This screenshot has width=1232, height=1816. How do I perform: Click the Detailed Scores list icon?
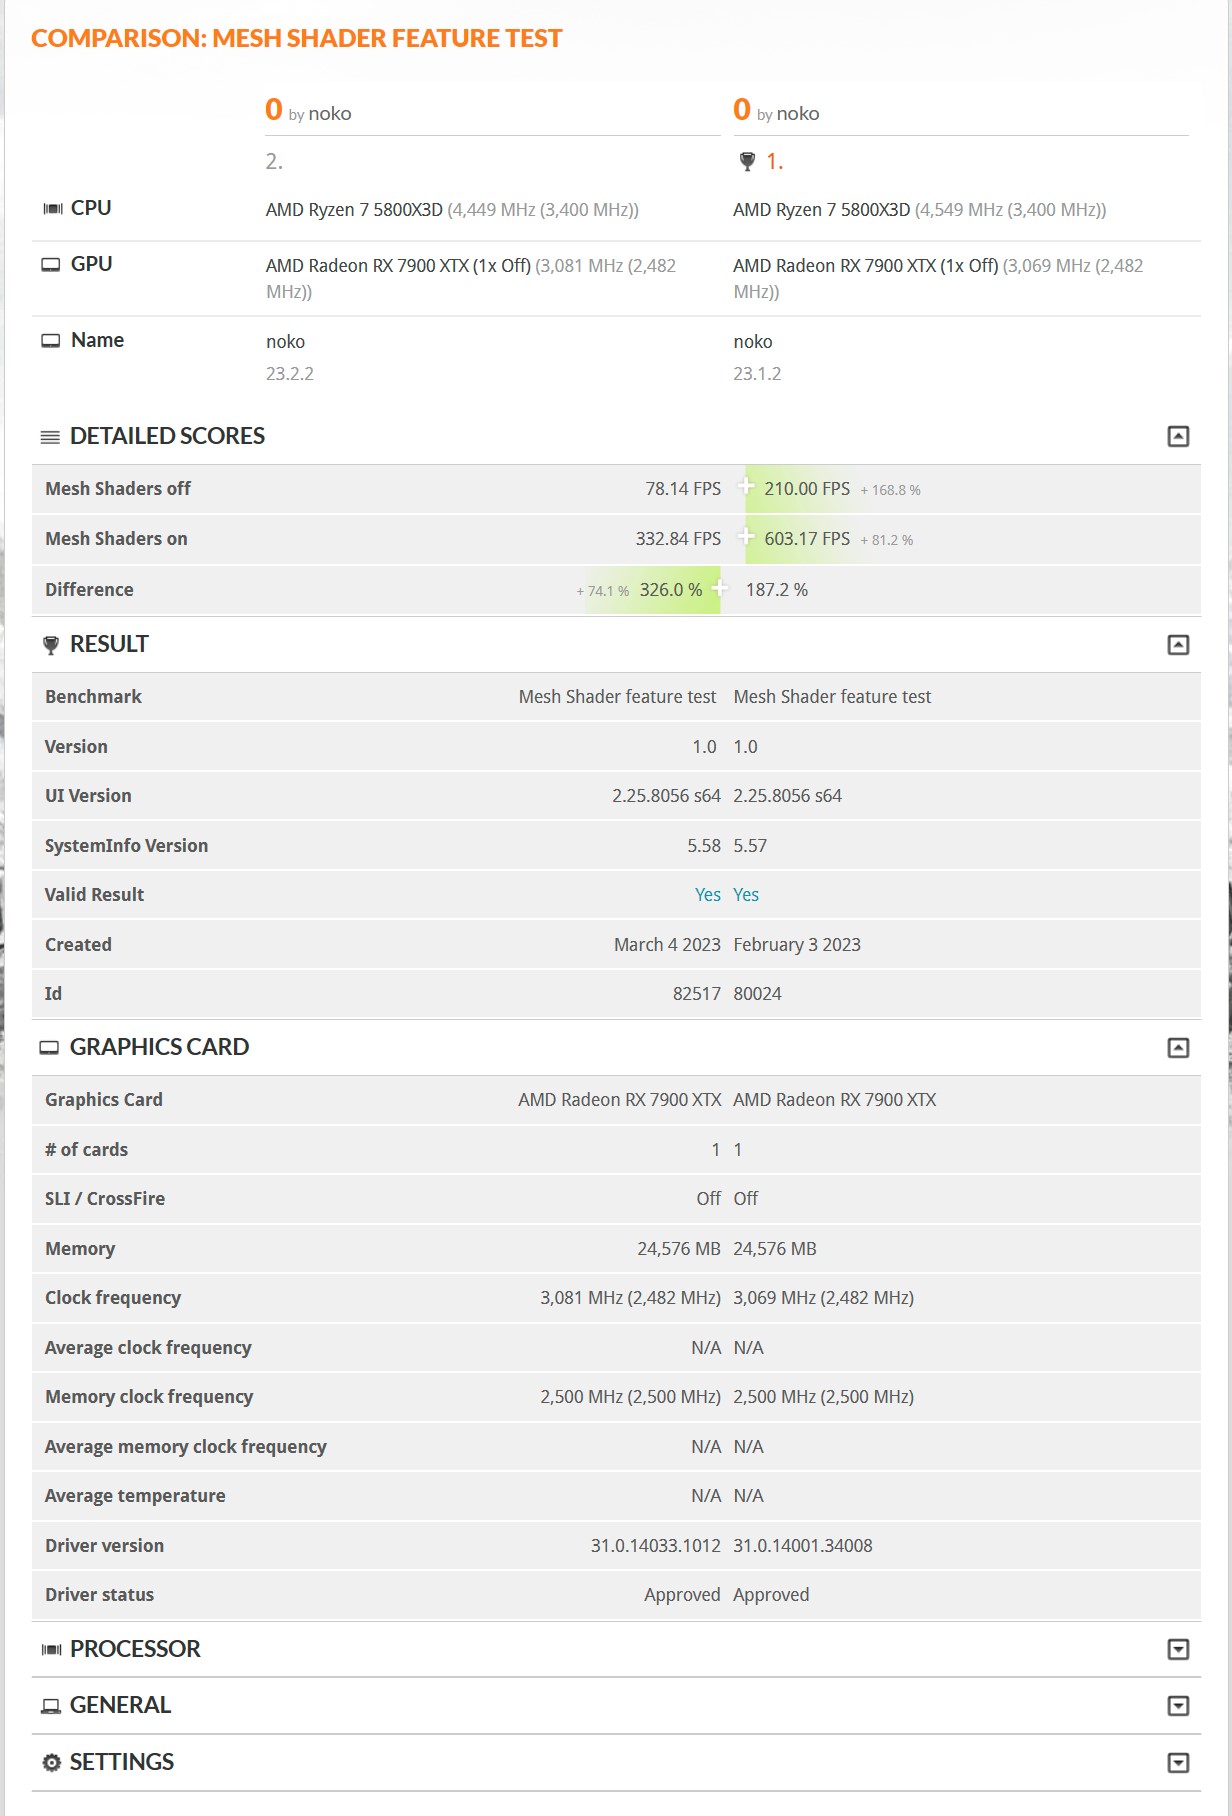click(x=50, y=437)
